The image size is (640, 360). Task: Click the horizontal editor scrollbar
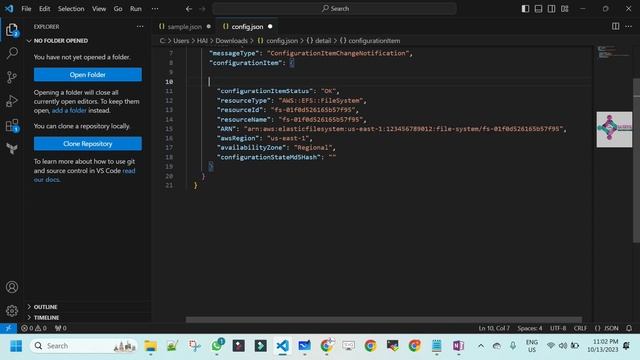click(x=384, y=320)
